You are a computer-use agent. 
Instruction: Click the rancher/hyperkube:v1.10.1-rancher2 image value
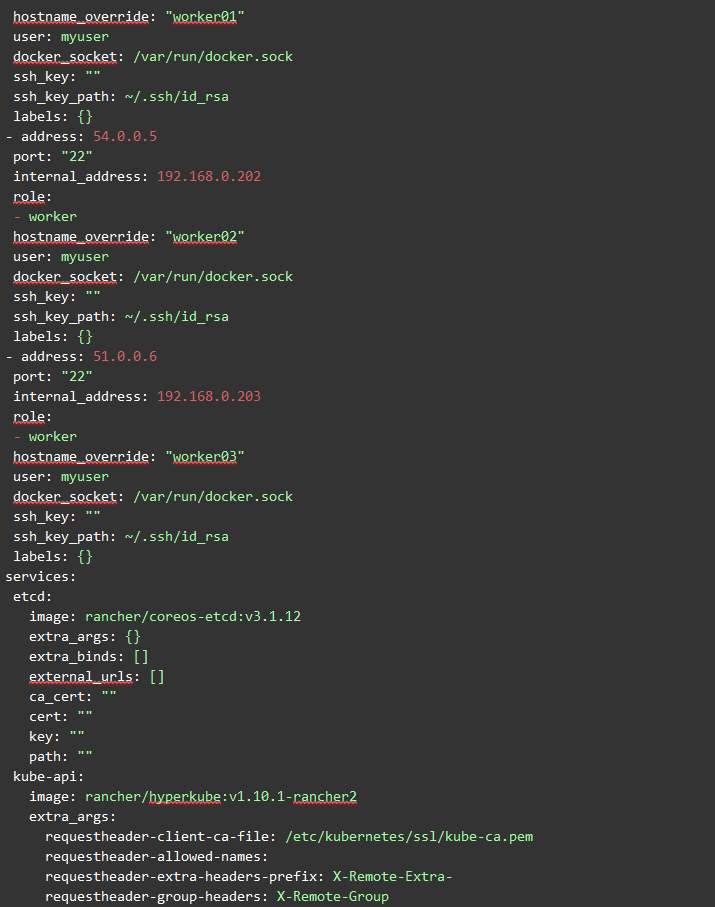220,797
